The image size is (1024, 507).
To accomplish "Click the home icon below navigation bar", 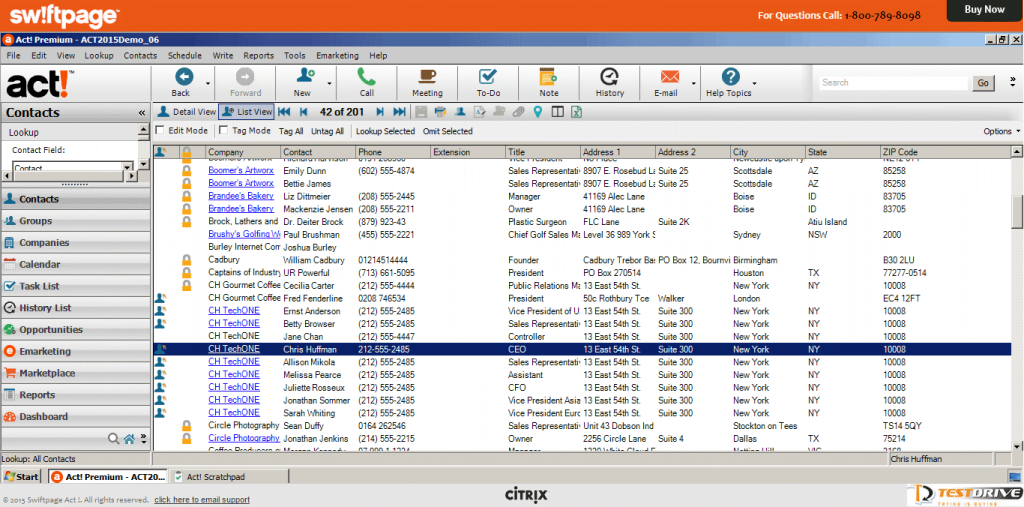I will coord(129,438).
